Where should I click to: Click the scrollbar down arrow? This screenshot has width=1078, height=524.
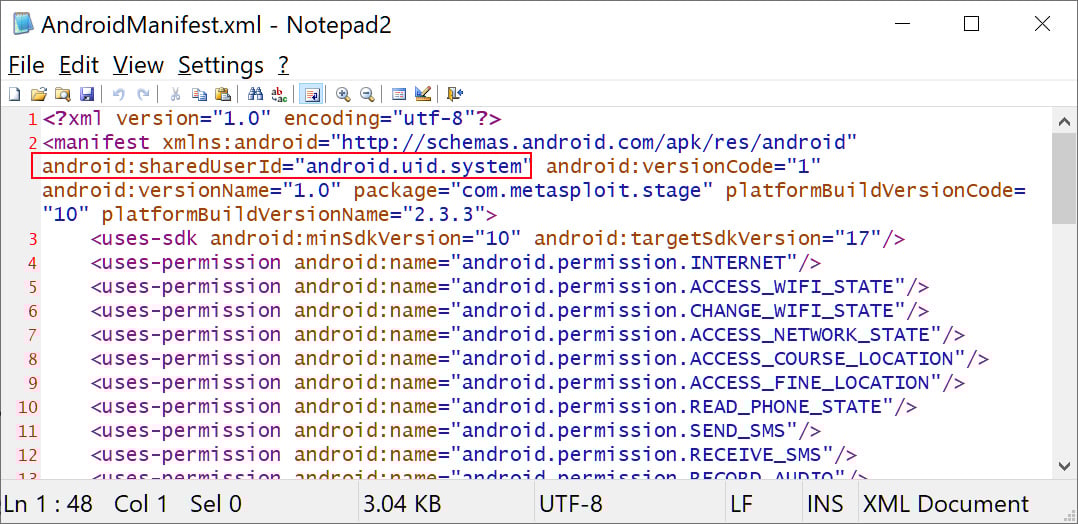click(1064, 466)
